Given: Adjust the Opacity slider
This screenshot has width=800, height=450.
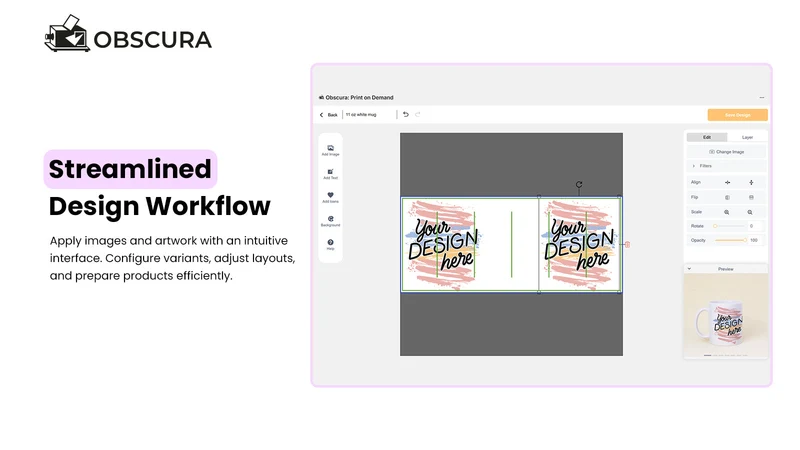Looking at the screenshot, I should [730, 240].
